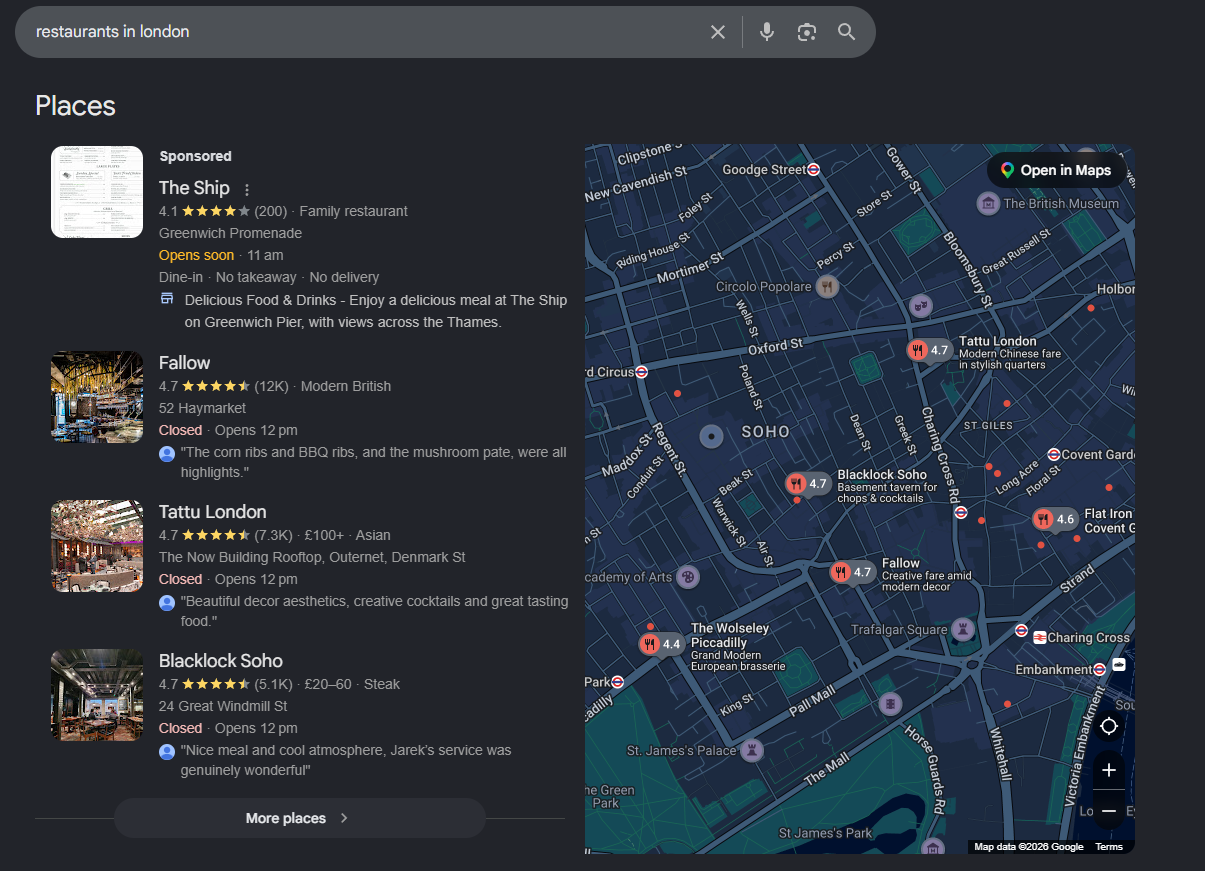Select Fallow 4.7 map pin
Screen dimensions: 1205x871
[x=852, y=573]
